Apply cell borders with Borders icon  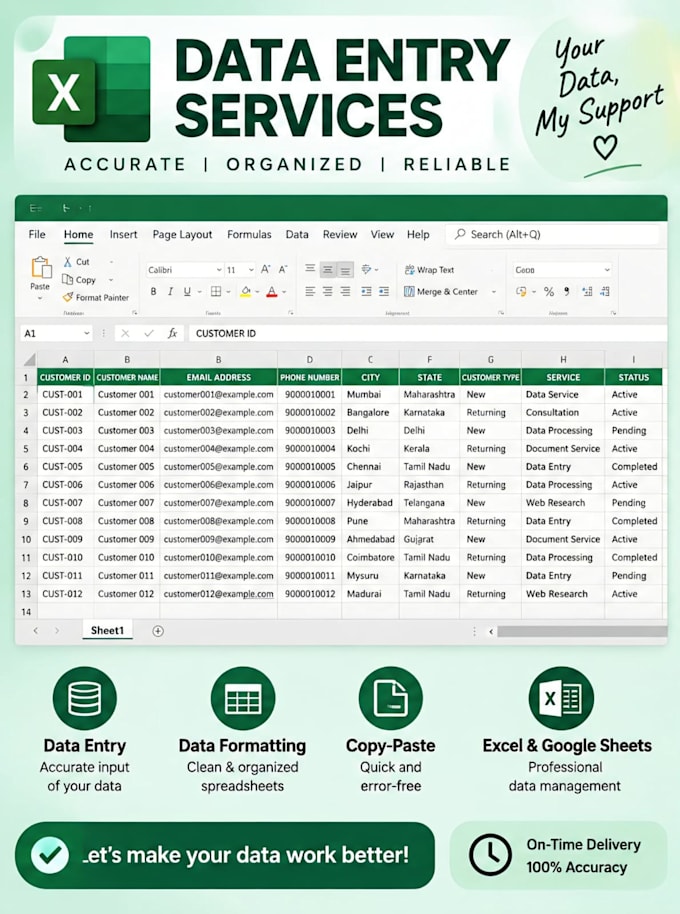pos(216,291)
